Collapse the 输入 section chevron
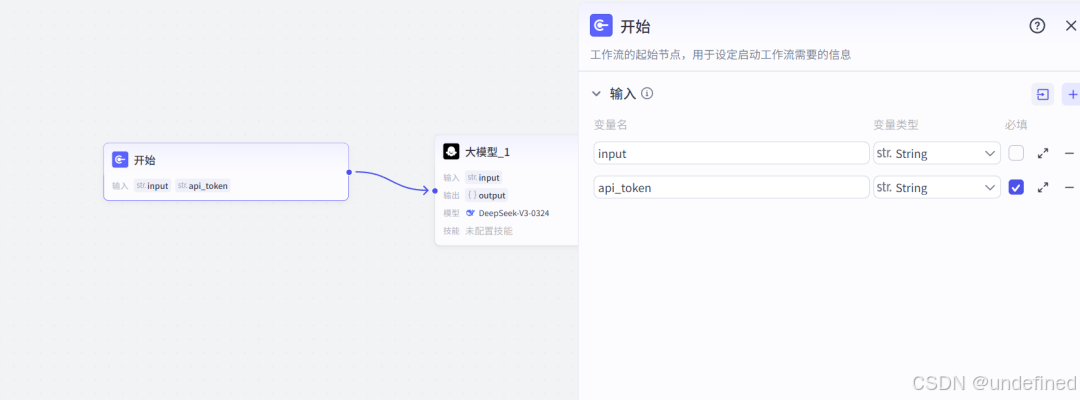 click(596, 94)
